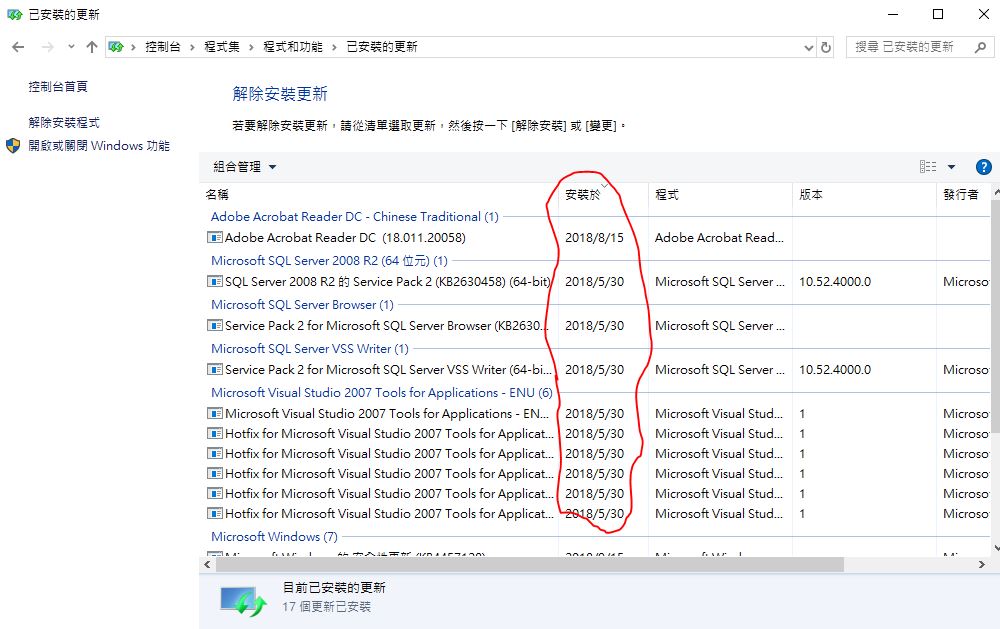The height and width of the screenshot is (629, 1000).
Task: Click the search magnifier icon
Action: pyautogui.click(x=980, y=47)
